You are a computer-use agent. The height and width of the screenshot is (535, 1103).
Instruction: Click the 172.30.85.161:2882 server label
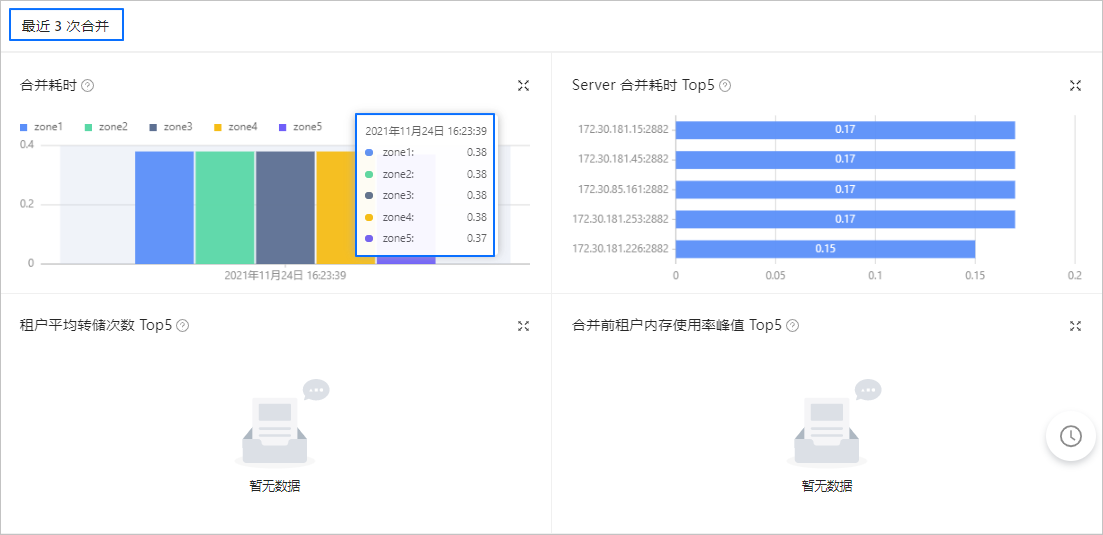[x=623, y=190]
